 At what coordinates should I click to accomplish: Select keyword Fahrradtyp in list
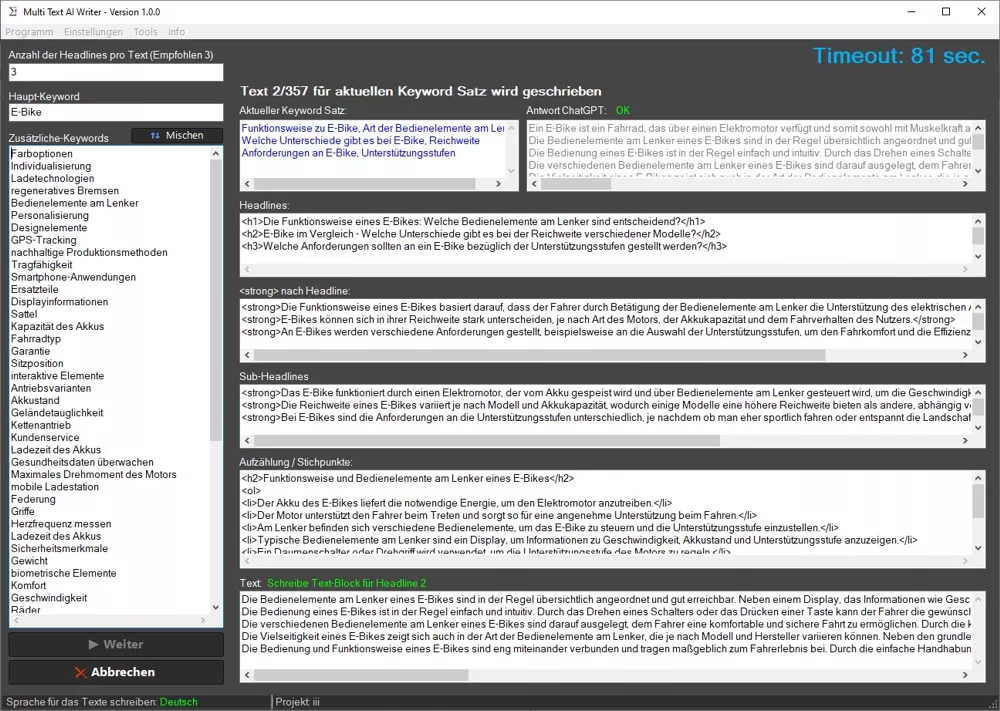(x=36, y=339)
